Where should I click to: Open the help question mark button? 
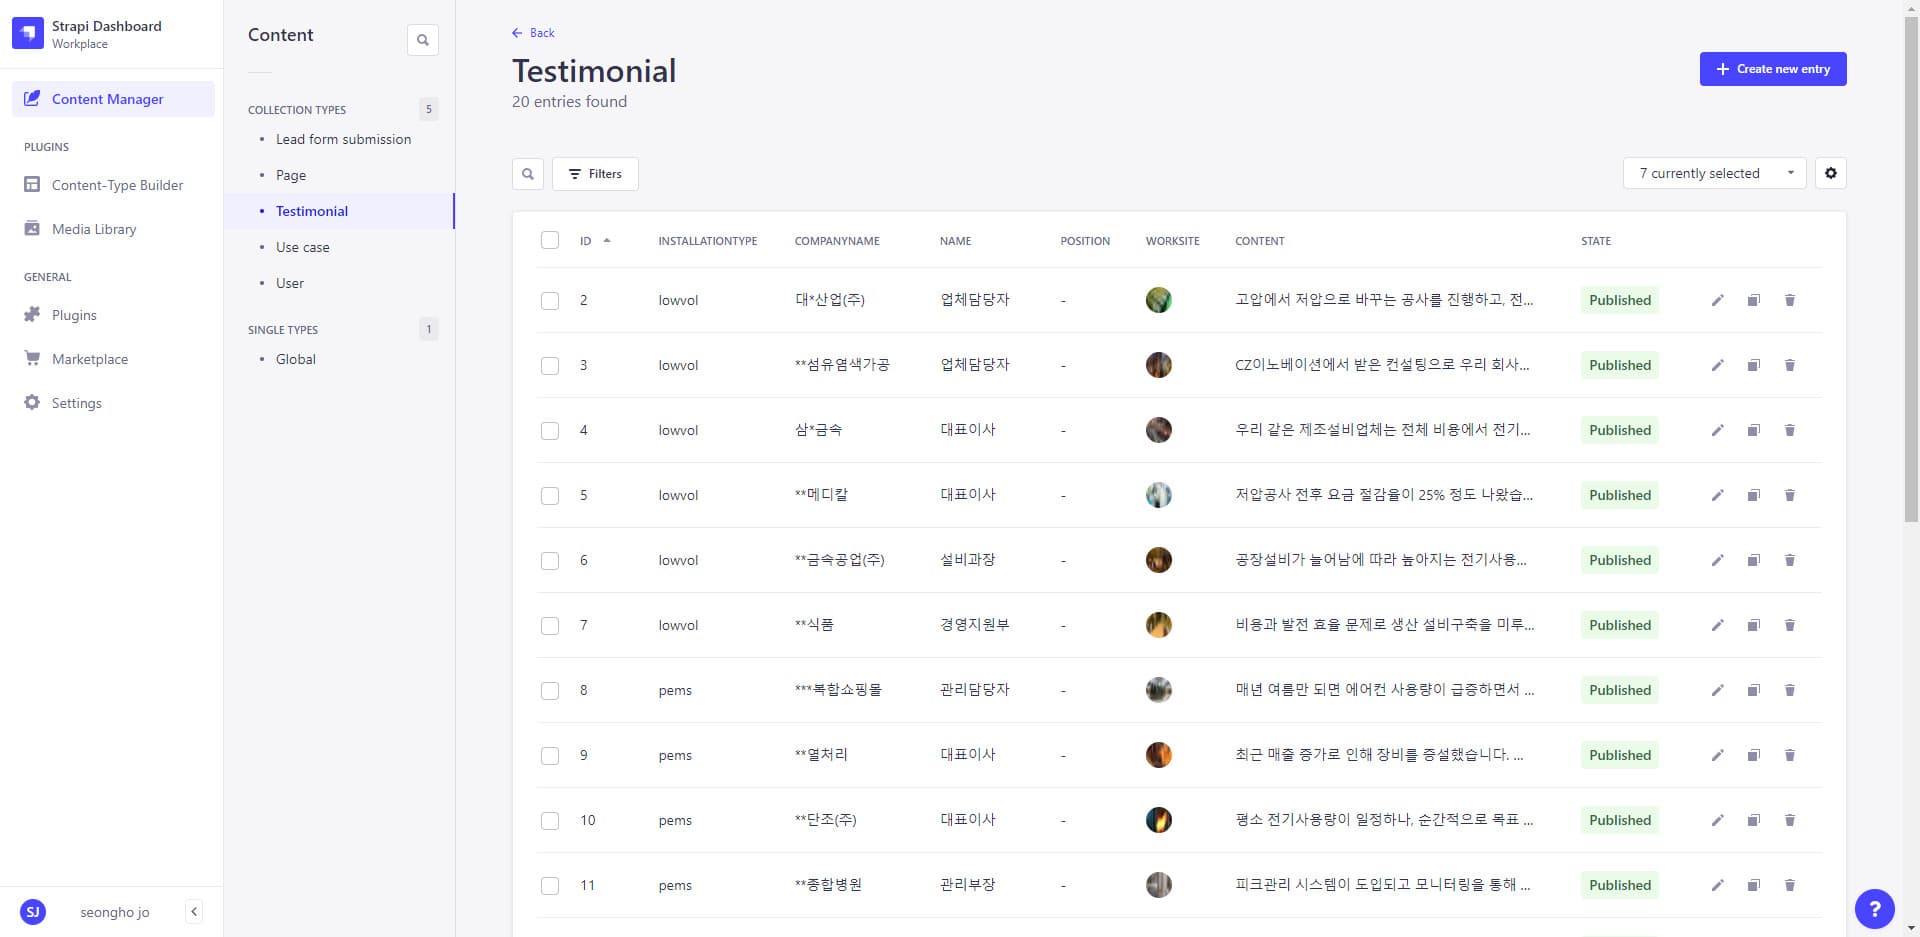[x=1874, y=909]
